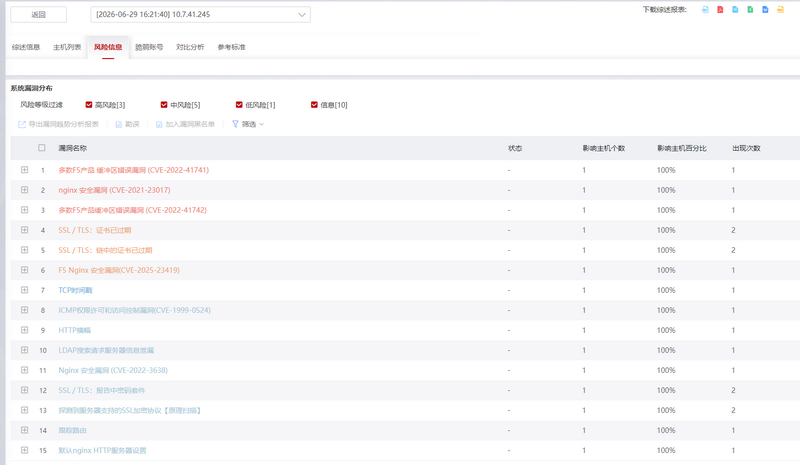Open the 筛选 filter dropdown
Screen dimensions: 800x465
[x=248, y=124]
